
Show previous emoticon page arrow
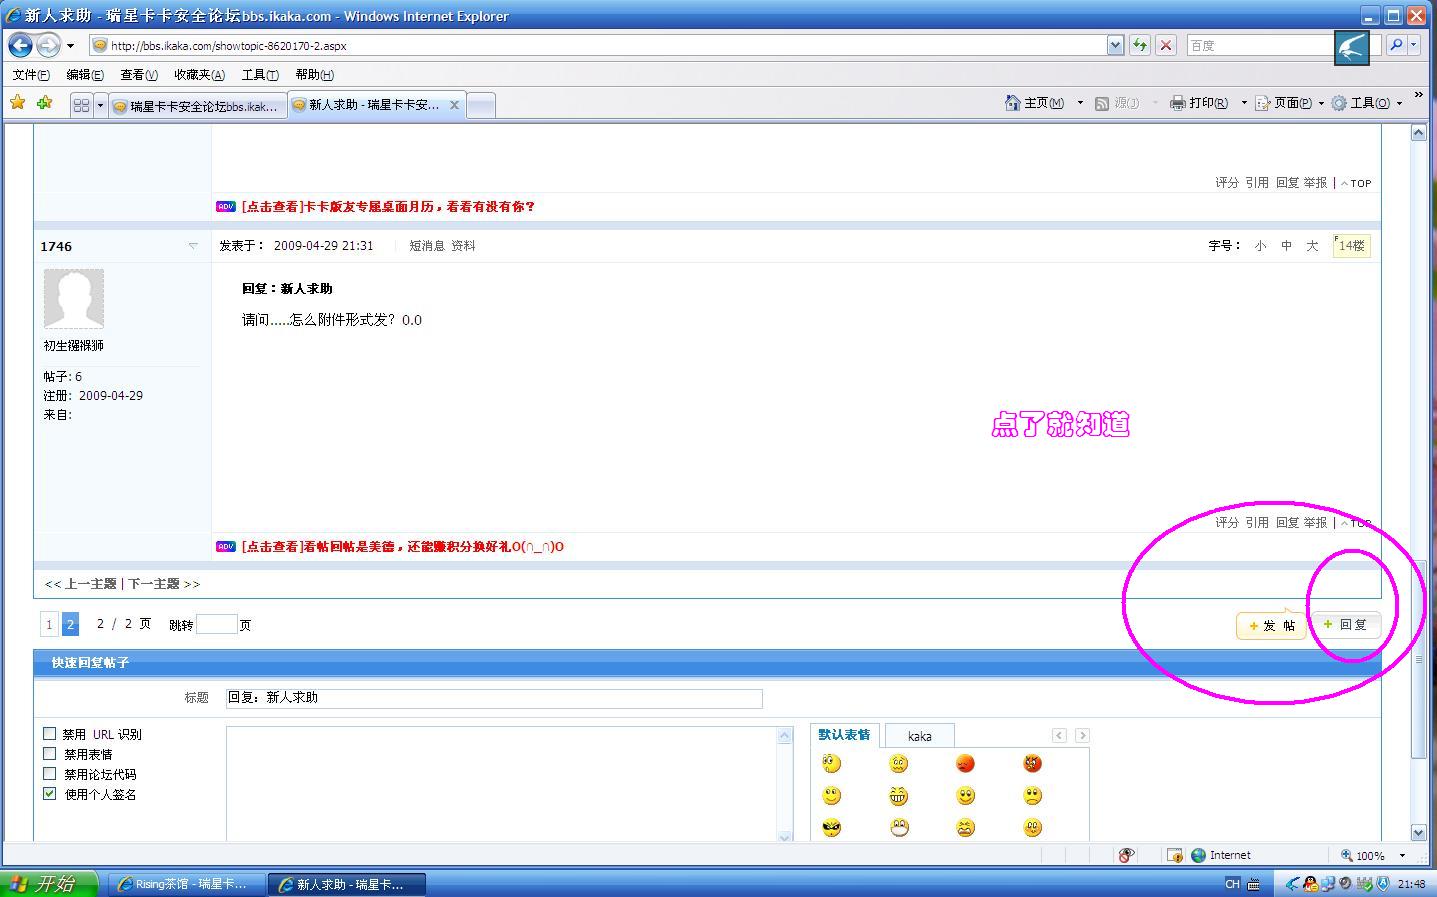pyautogui.click(x=1059, y=735)
